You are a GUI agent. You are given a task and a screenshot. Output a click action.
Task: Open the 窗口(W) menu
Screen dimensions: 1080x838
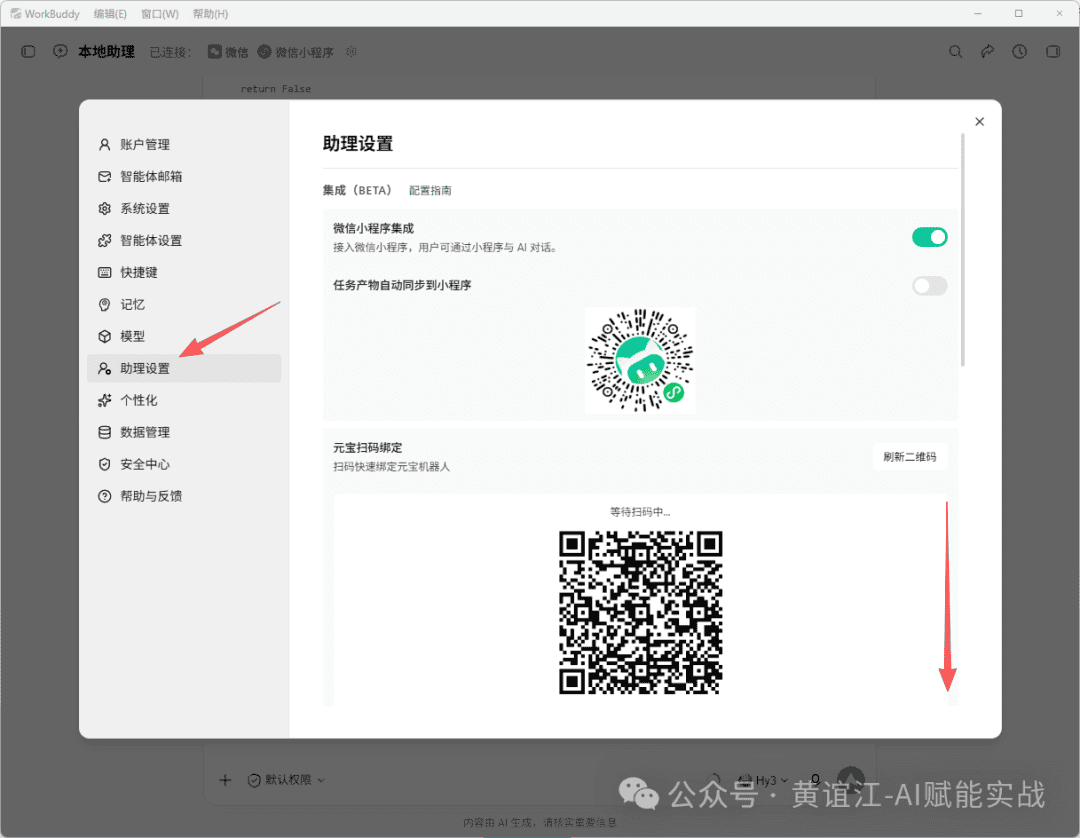click(x=160, y=14)
